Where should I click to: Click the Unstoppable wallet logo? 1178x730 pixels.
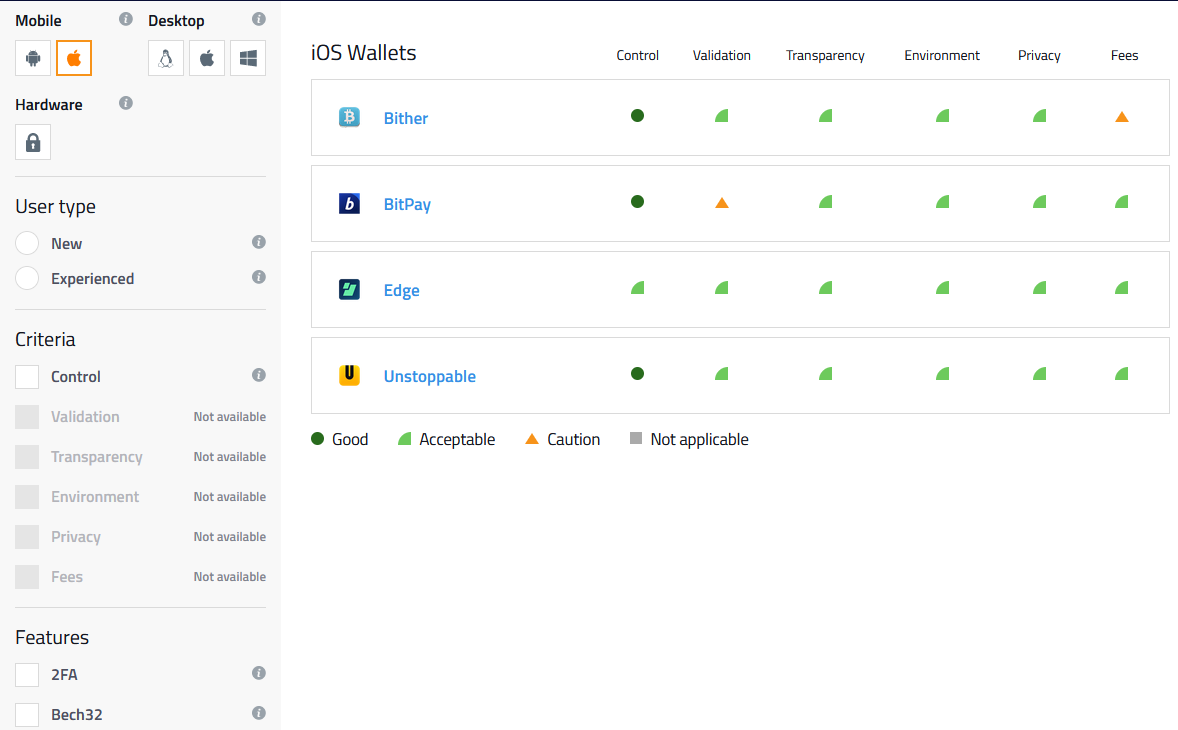click(349, 375)
